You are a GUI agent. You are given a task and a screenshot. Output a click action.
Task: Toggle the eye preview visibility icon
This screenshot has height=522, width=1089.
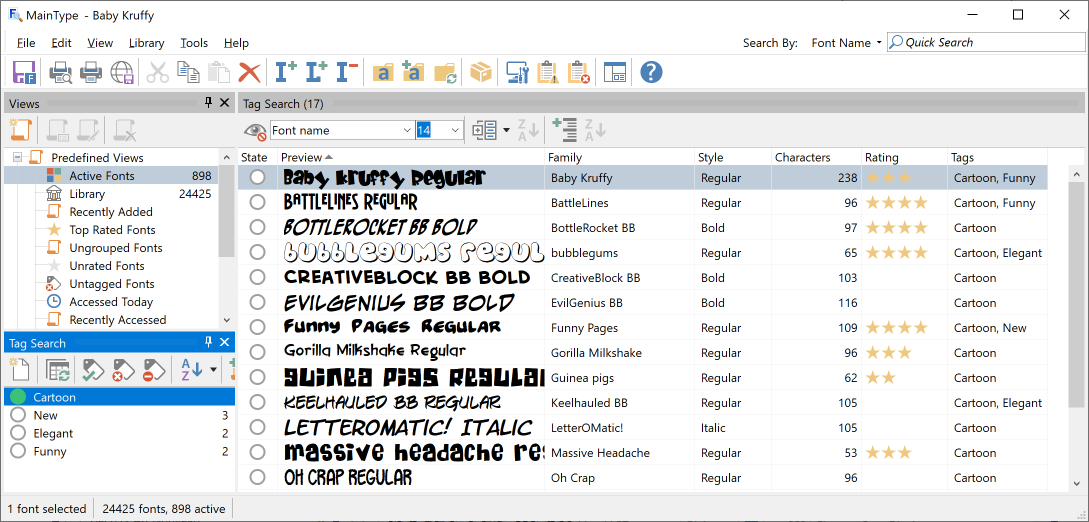point(256,130)
